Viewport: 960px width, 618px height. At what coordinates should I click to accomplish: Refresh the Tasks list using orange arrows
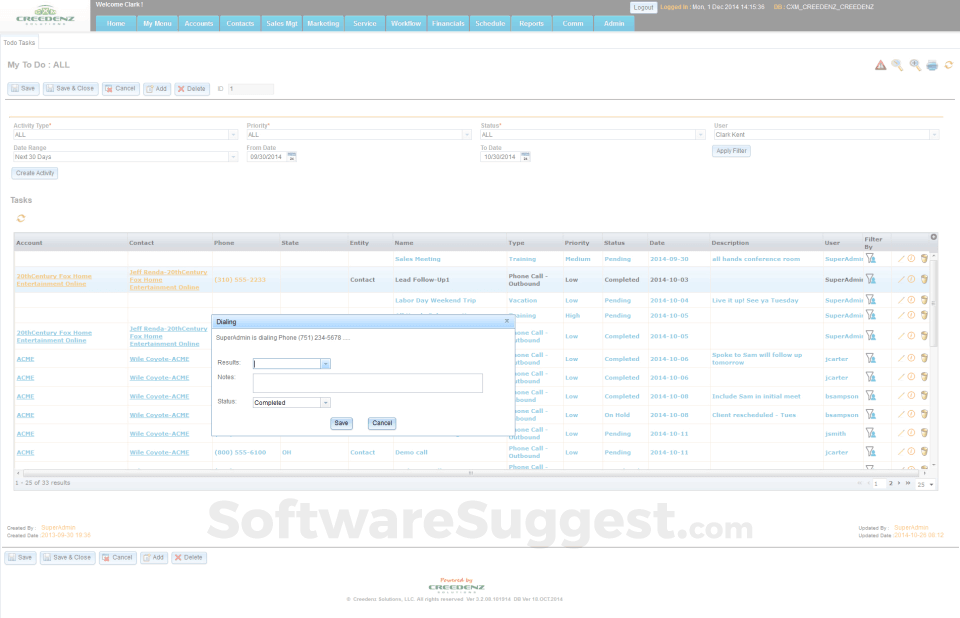(x=21, y=218)
